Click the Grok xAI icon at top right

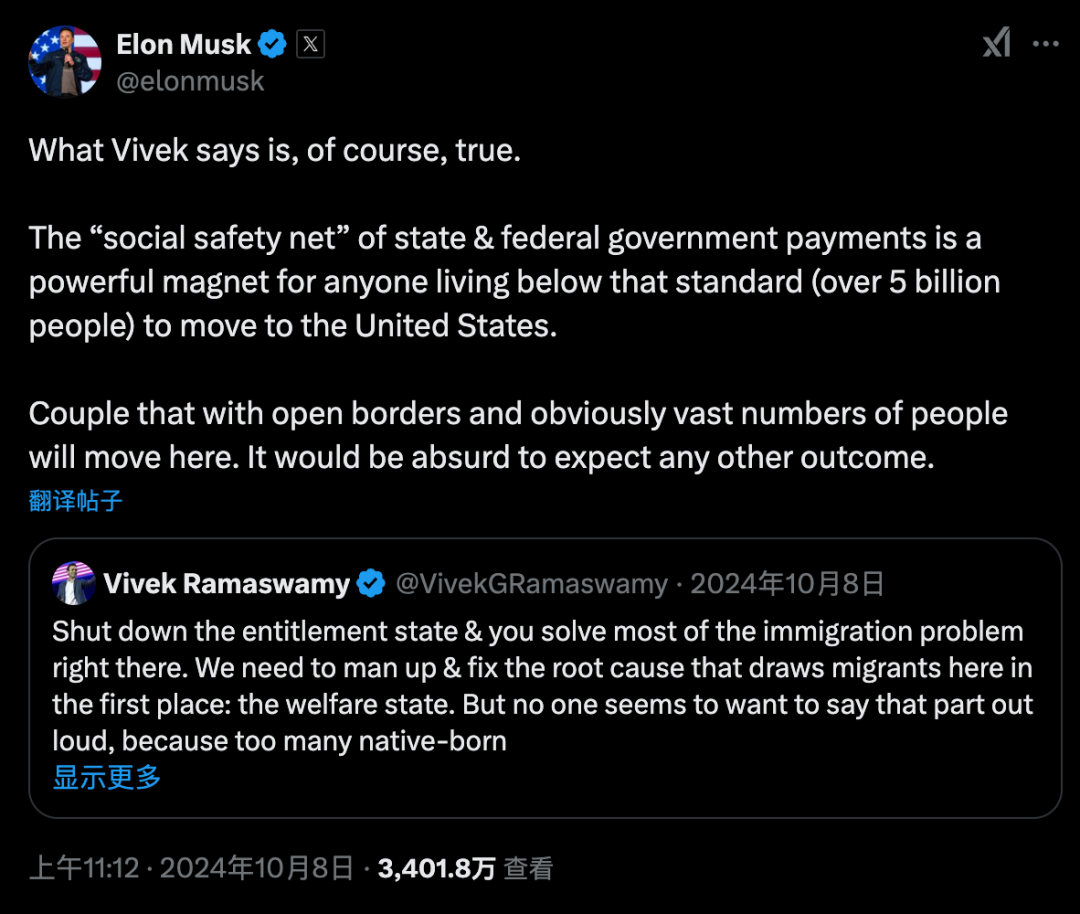coord(996,43)
